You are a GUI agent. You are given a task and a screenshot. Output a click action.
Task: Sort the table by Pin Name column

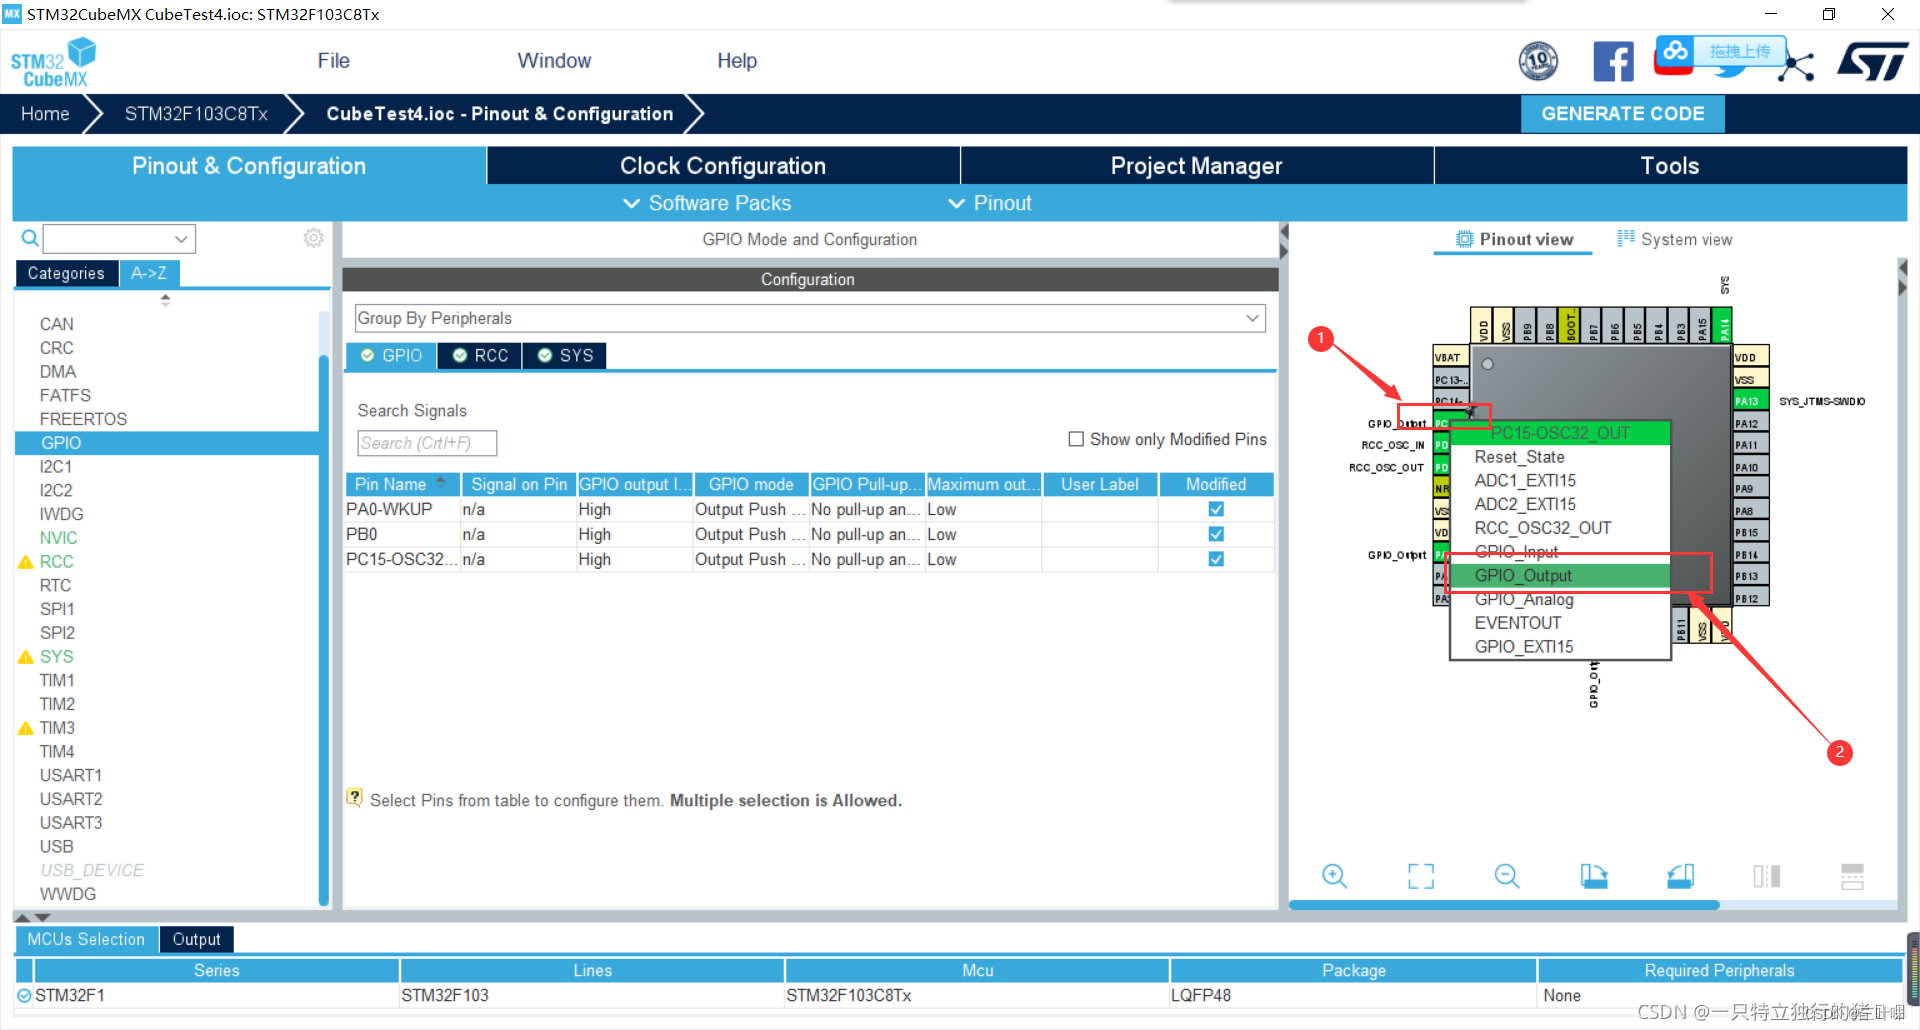(402, 484)
